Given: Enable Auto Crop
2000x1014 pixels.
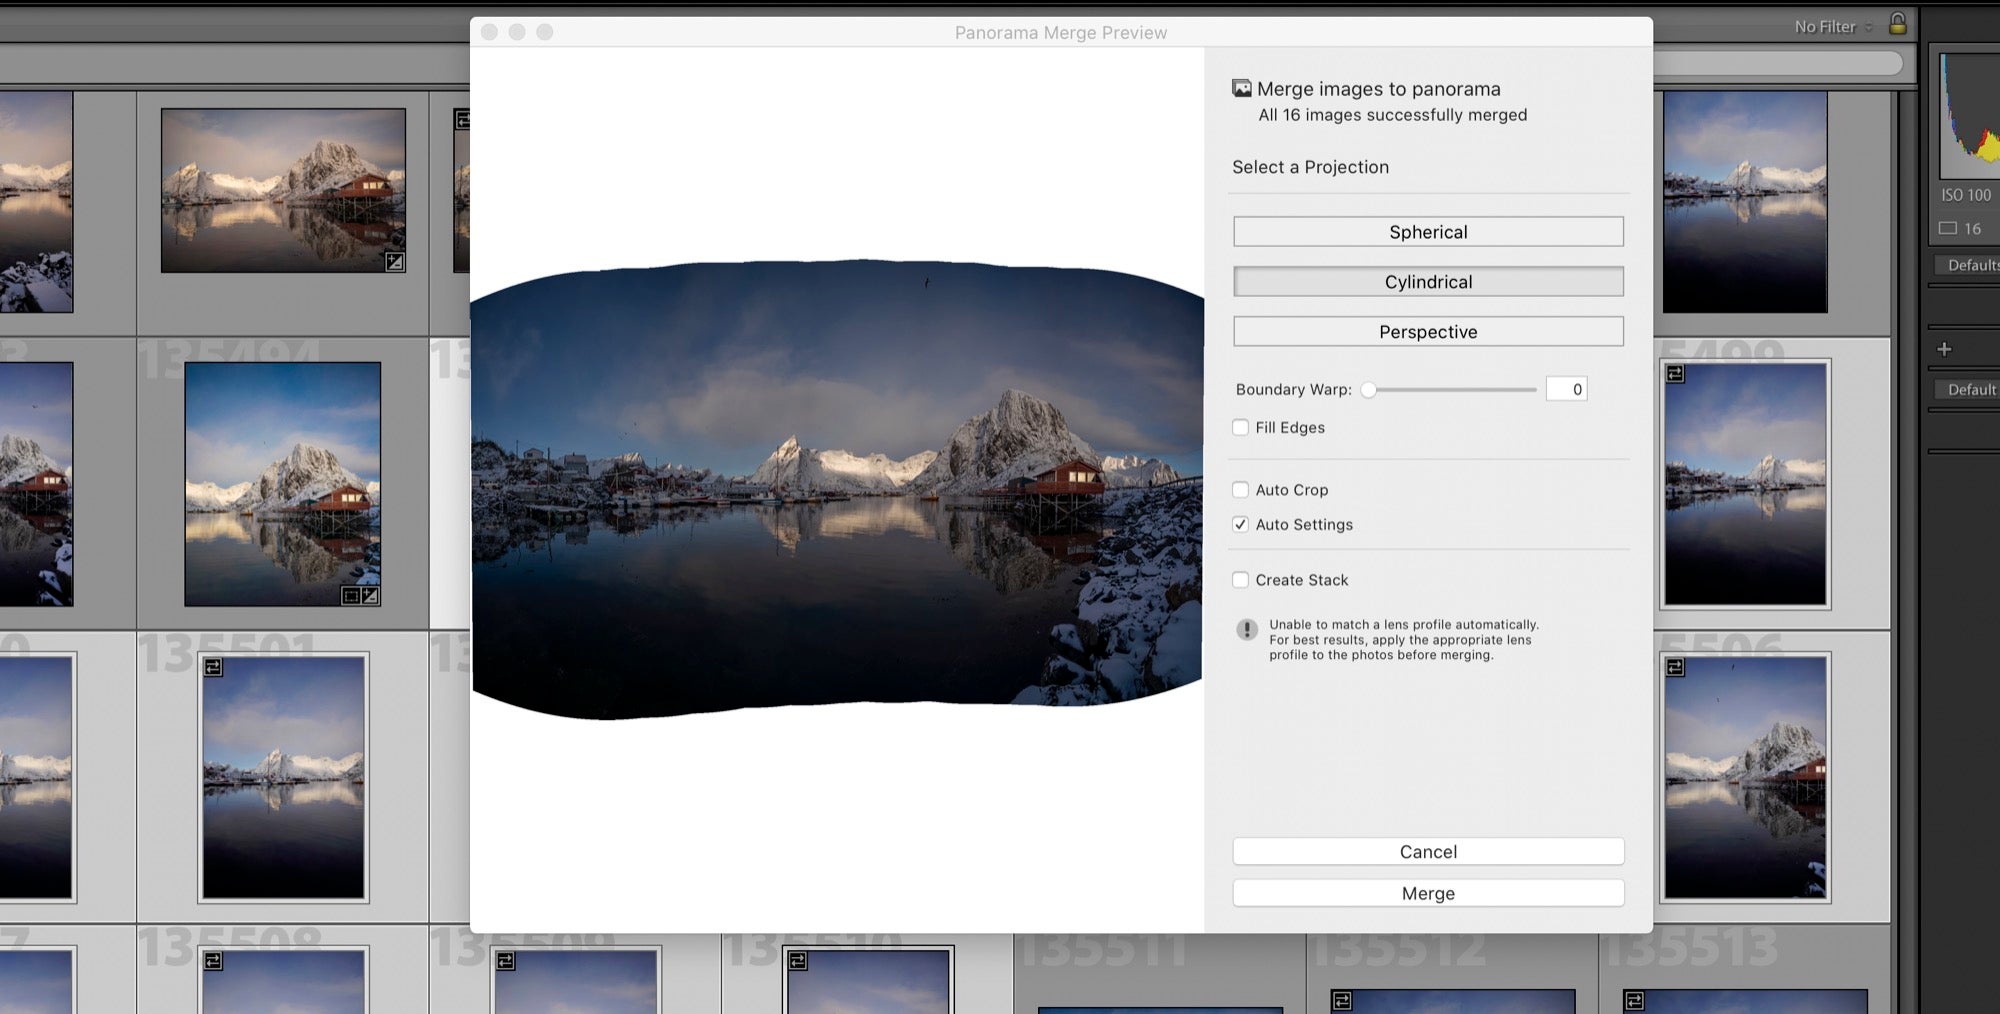Looking at the screenshot, I should coord(1241,489).
